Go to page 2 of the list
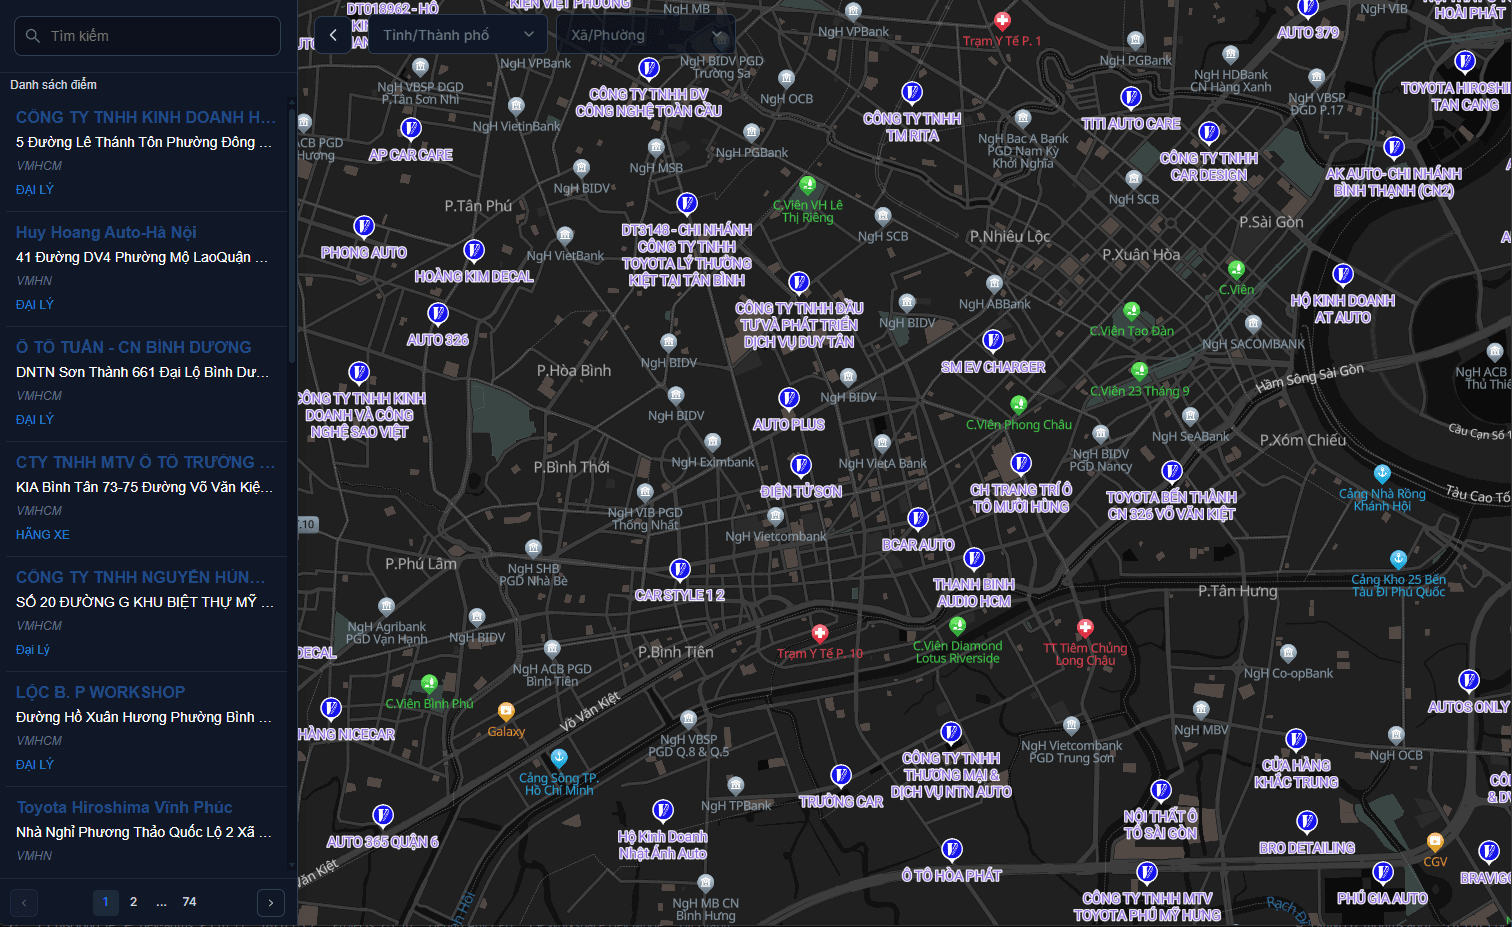 pyautogui.click(x=133, y=902)
